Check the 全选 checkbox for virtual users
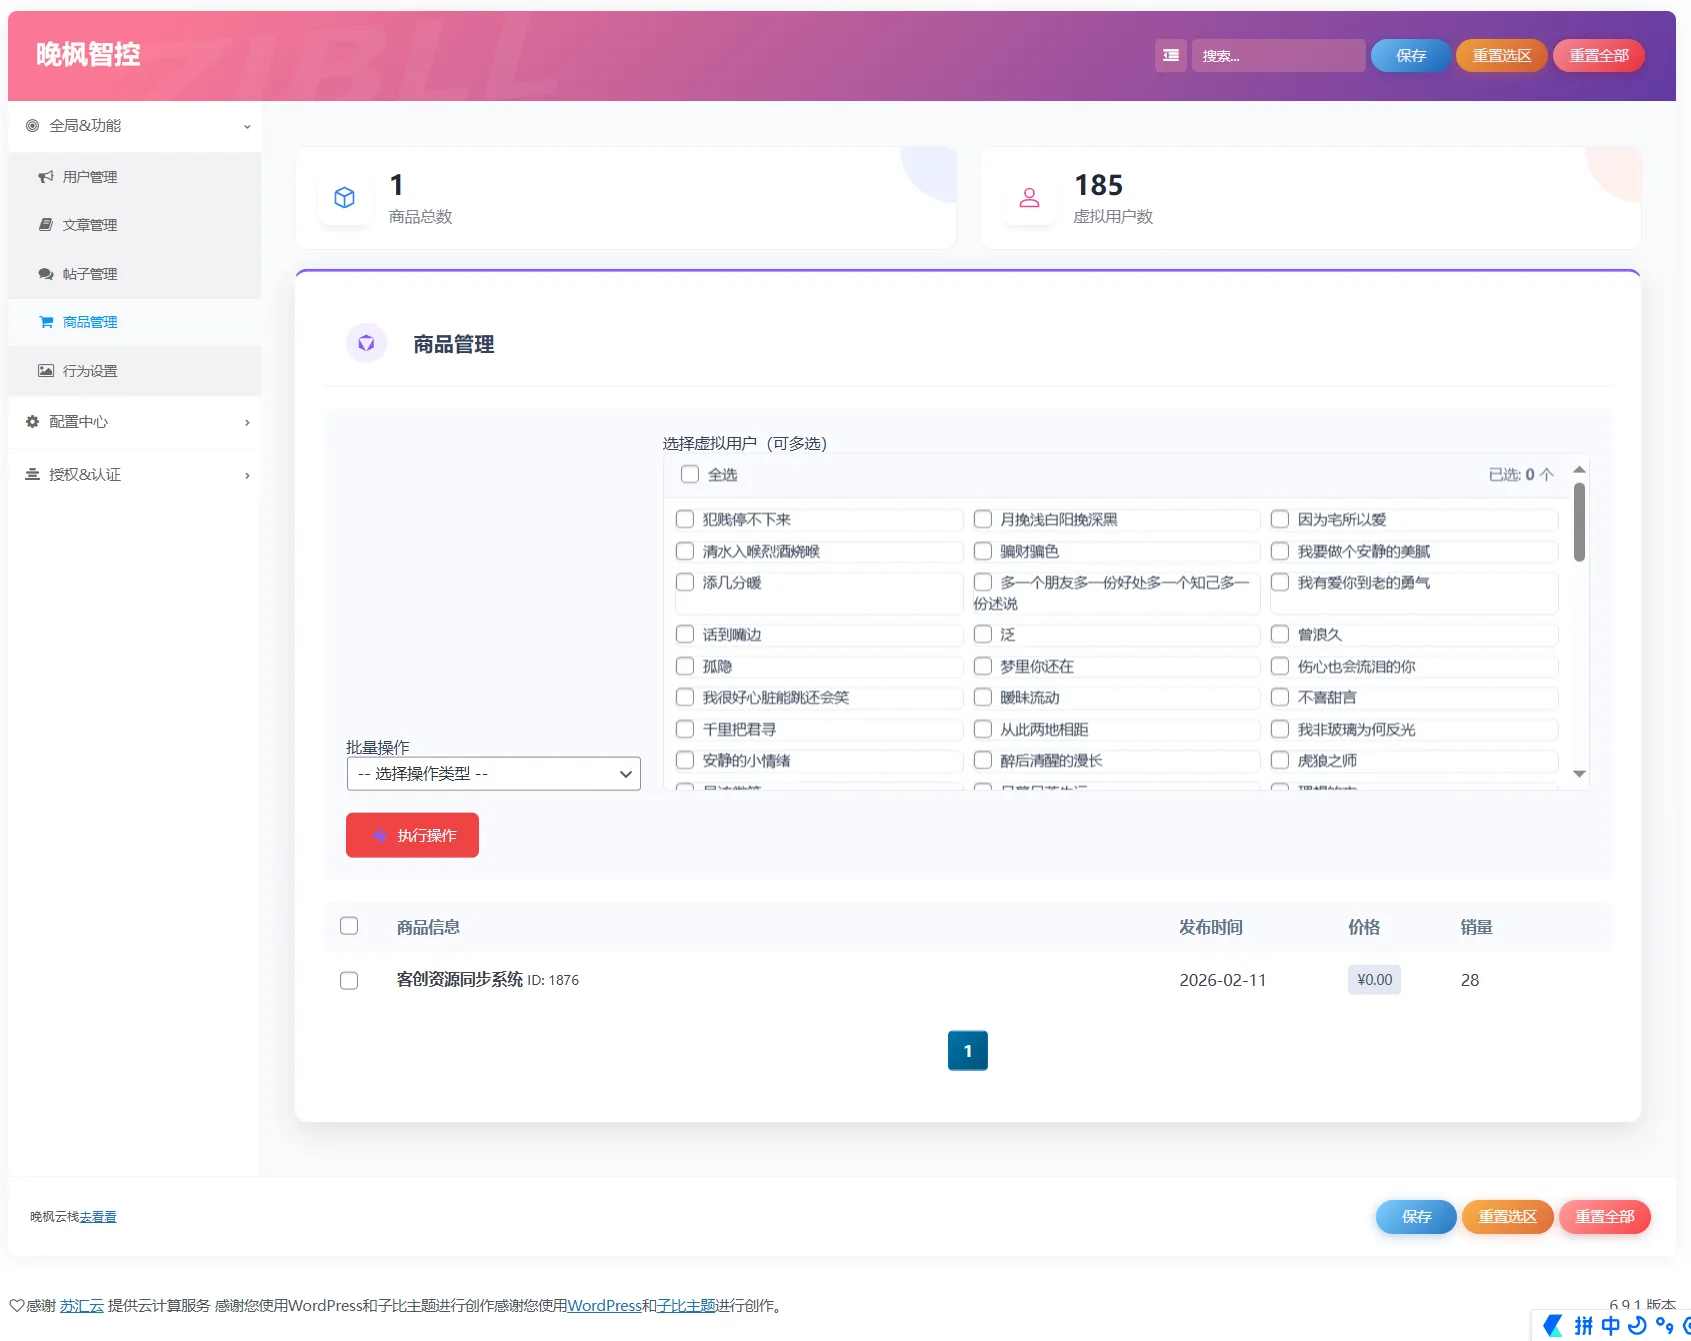The height and width of the screenshot is (1341, 1691). (x=690, y=474)
